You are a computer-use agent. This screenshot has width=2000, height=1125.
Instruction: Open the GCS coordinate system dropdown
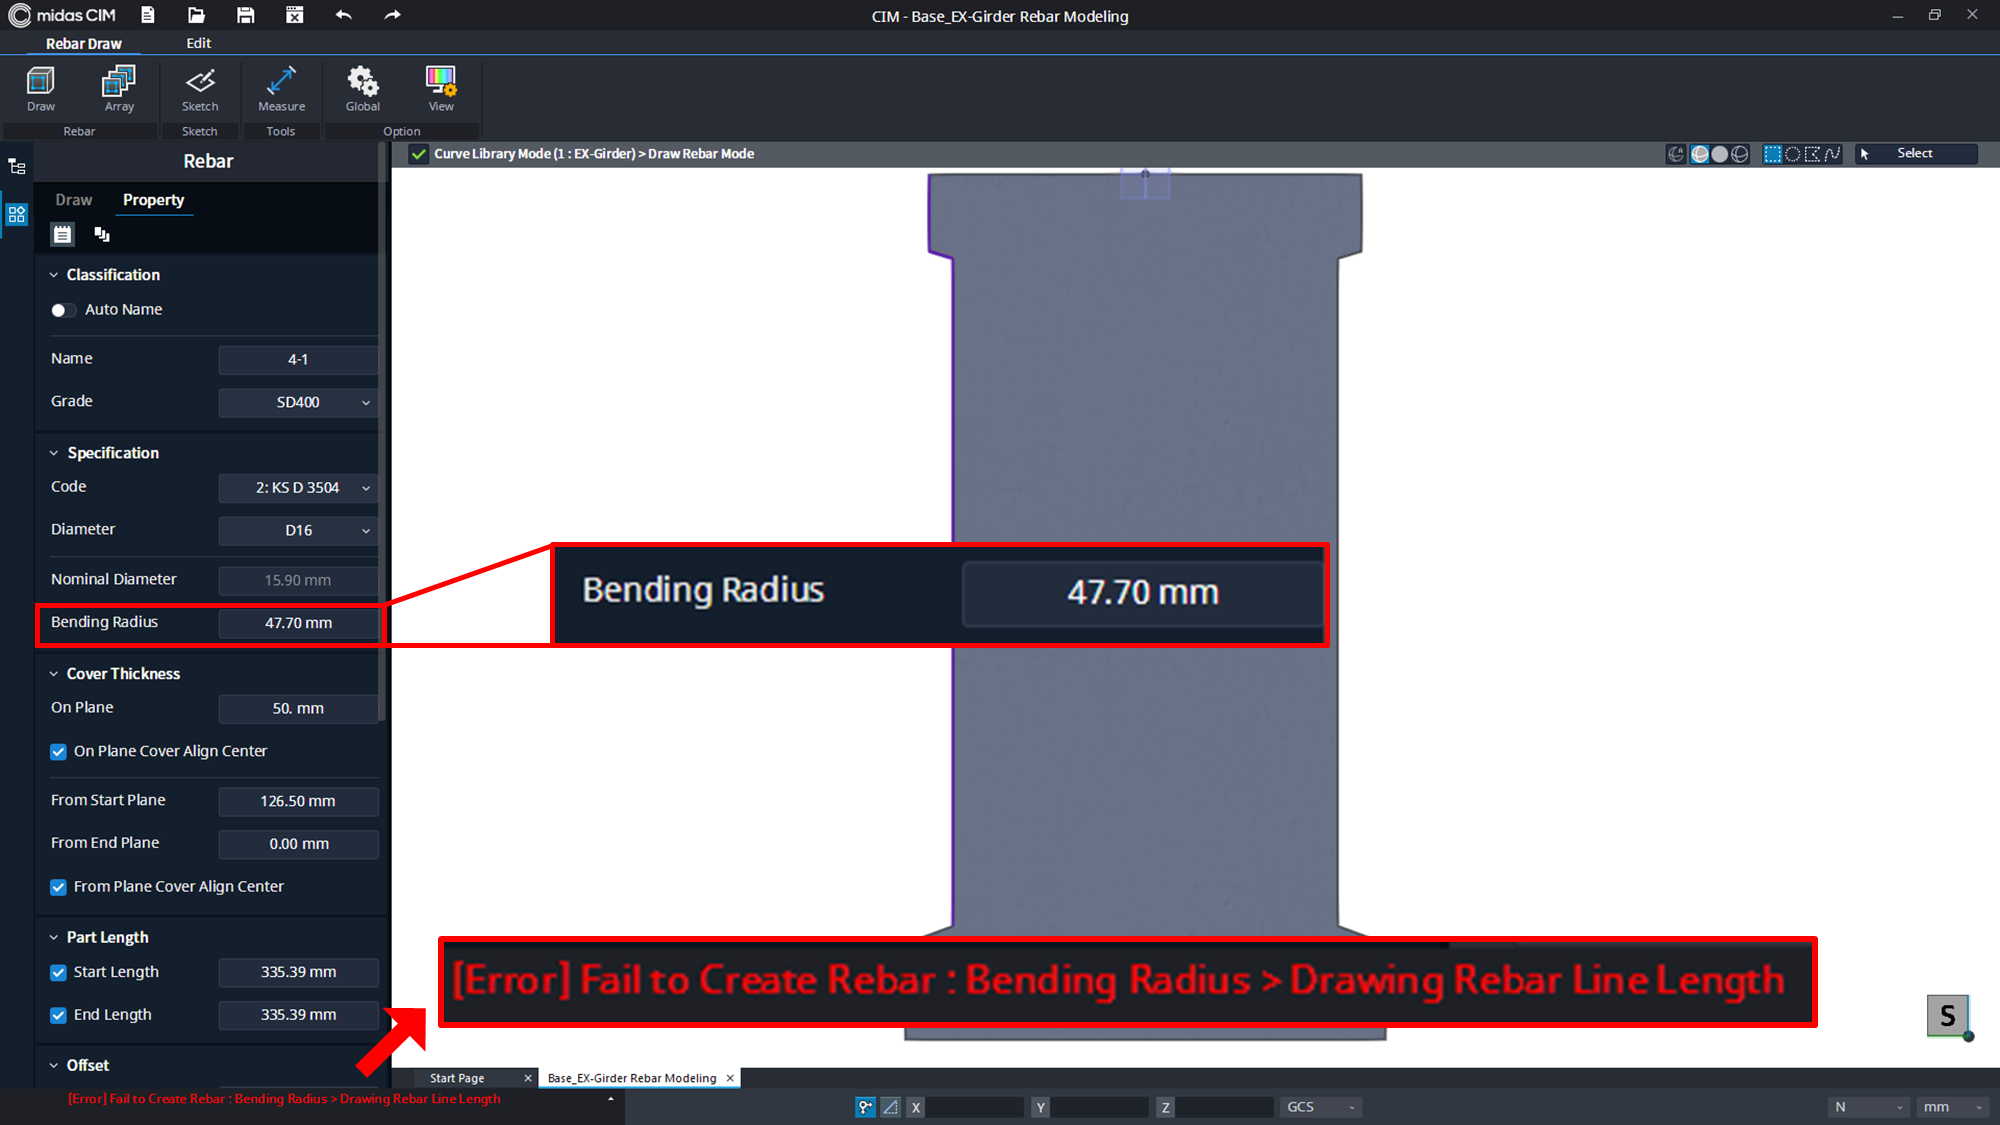(x=1320, y=1107)
